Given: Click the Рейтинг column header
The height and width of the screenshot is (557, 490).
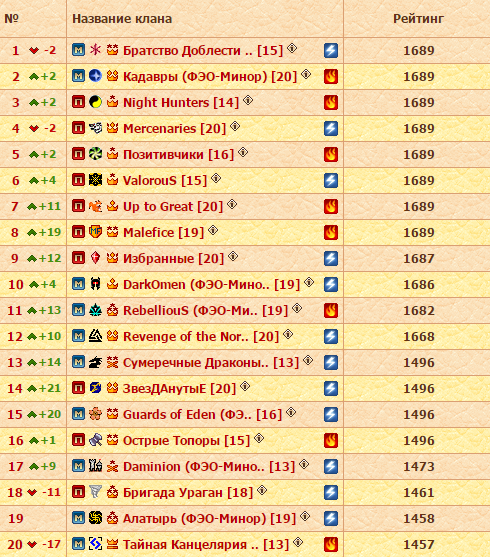Looking at the screenshot, I should pyautogui.click(x=418, y=19).
